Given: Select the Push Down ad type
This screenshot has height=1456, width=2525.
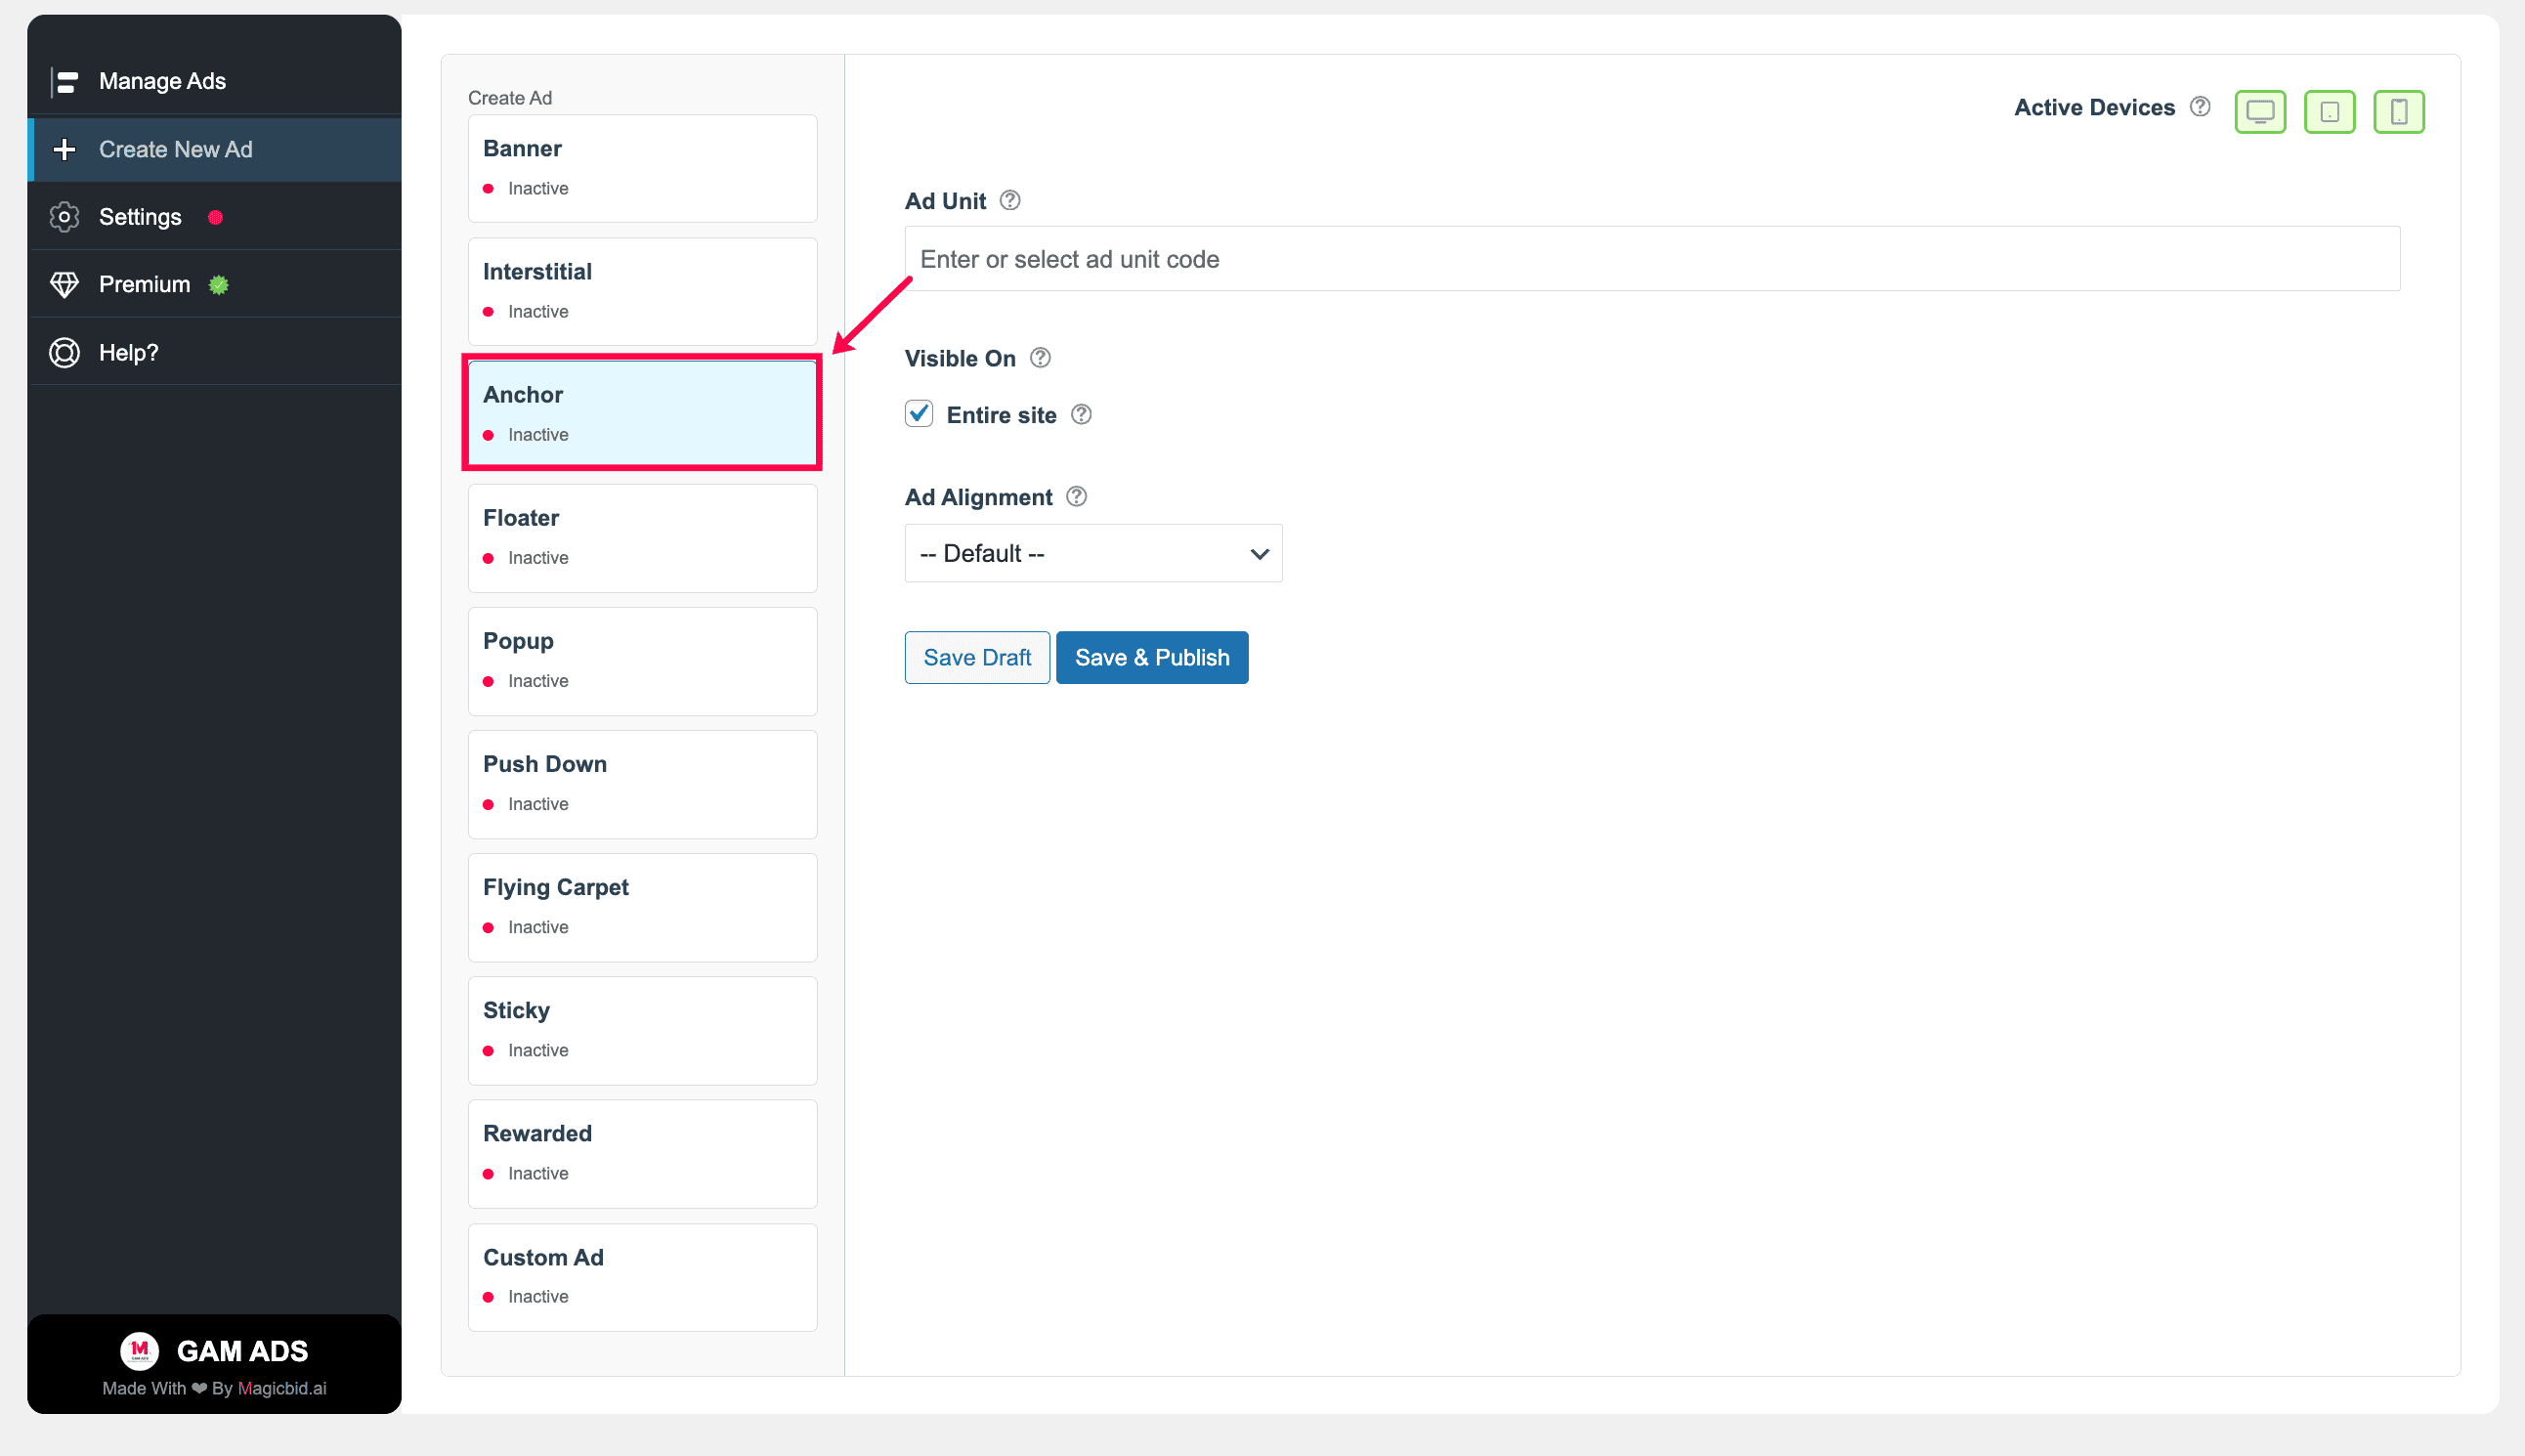Looking at the screenshot, I should point(642,784).
